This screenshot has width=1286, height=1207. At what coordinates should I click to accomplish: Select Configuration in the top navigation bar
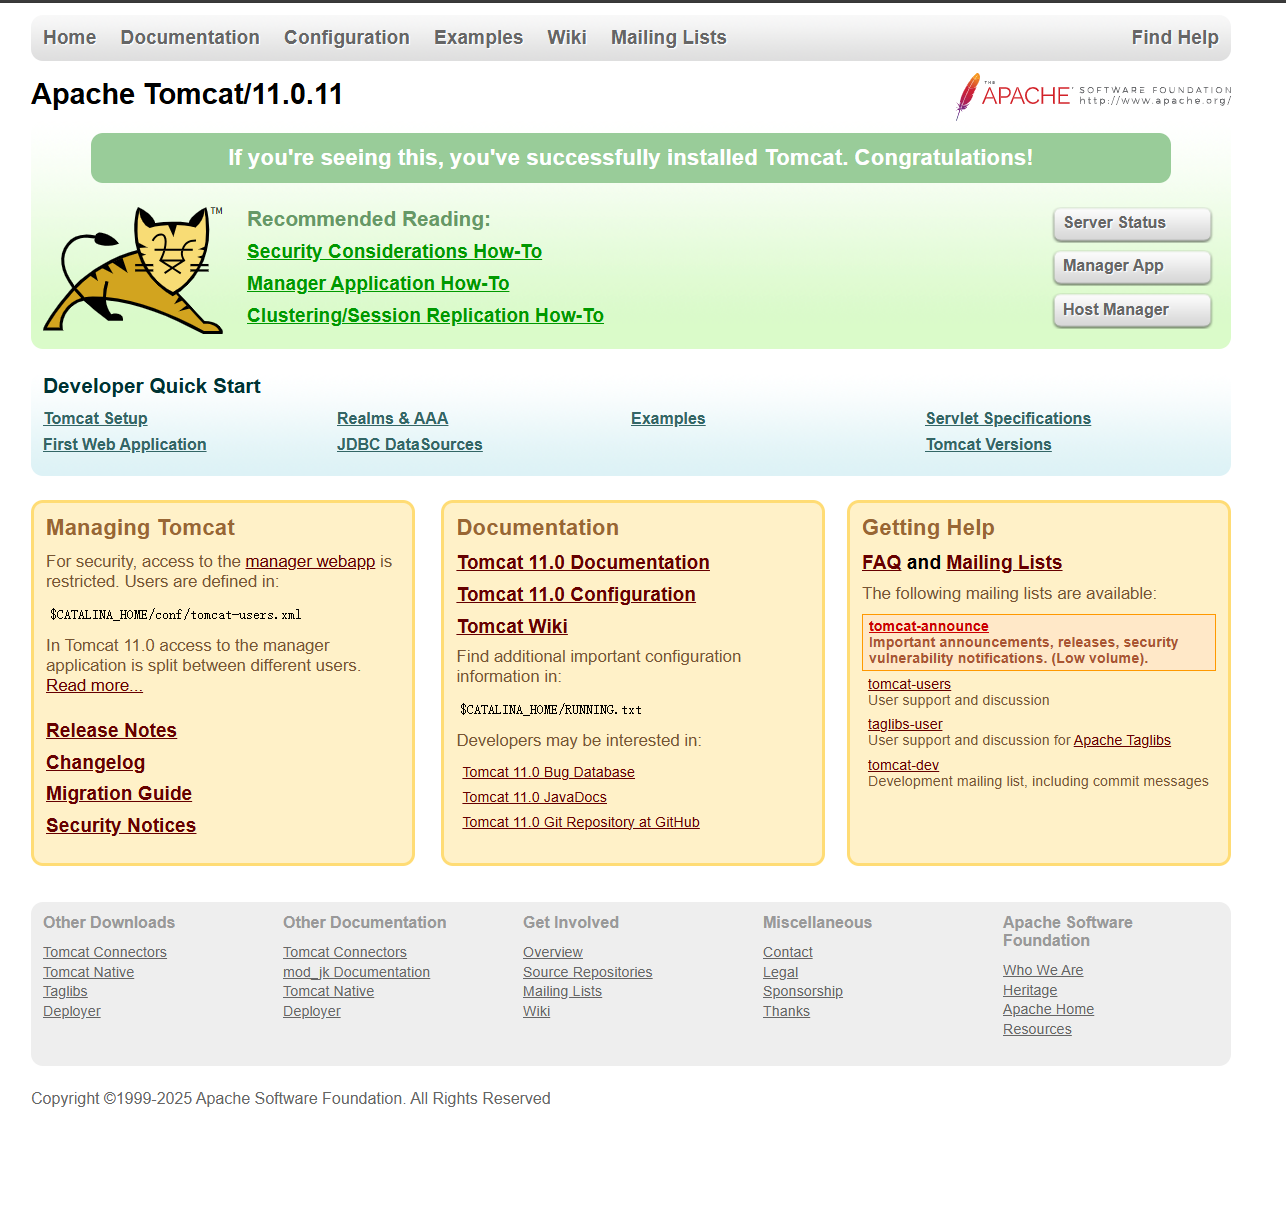pos(347,37)
